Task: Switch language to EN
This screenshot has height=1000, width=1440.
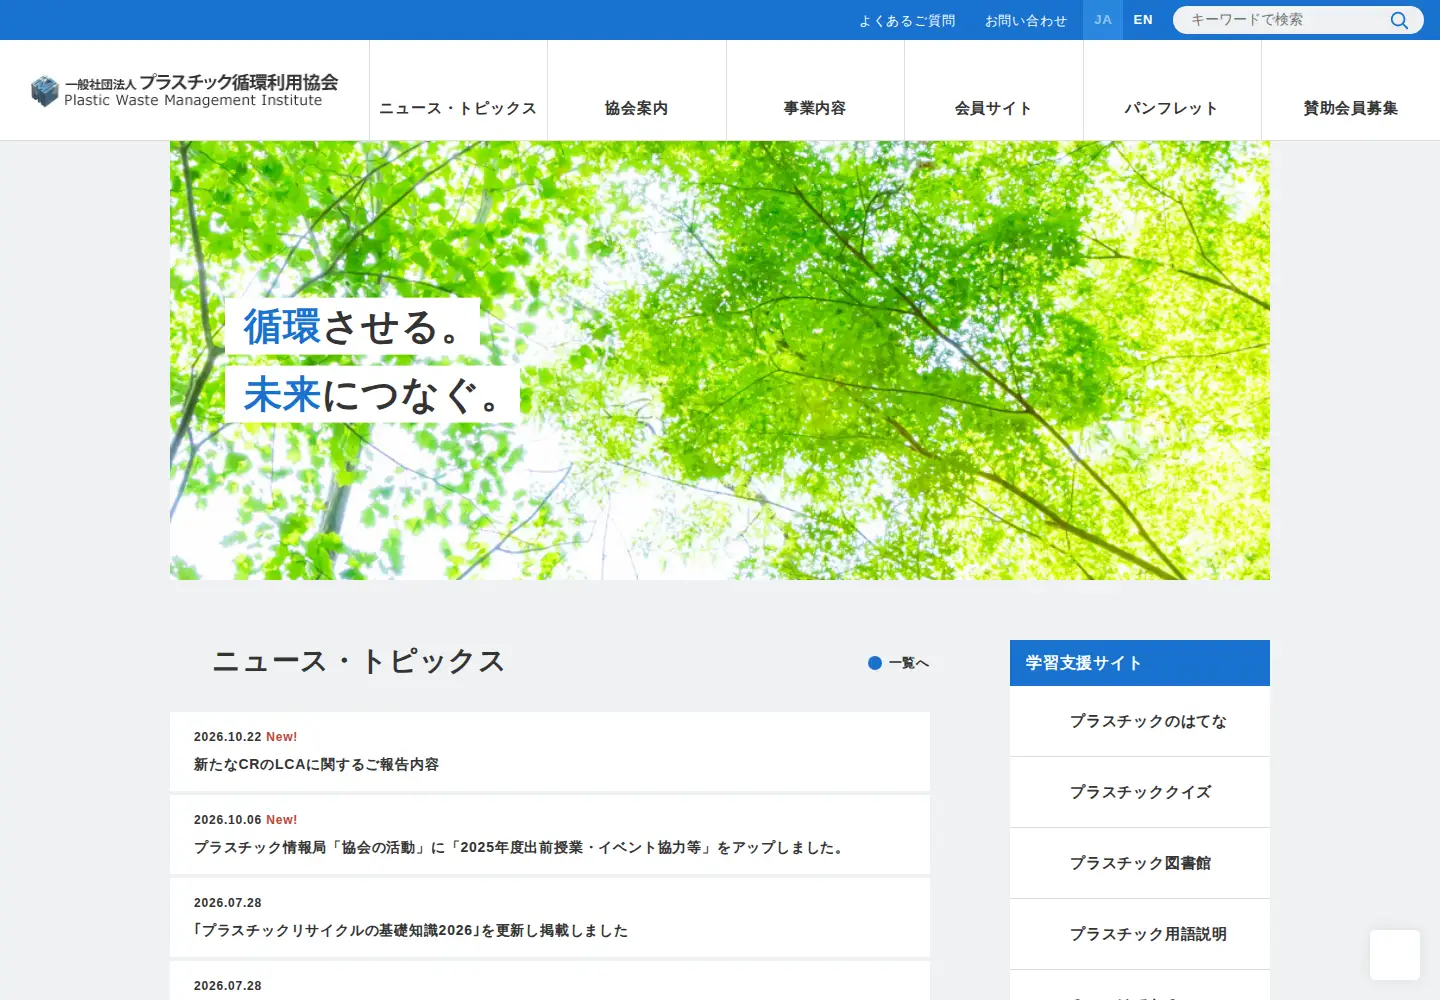Action: point(1143,20)
